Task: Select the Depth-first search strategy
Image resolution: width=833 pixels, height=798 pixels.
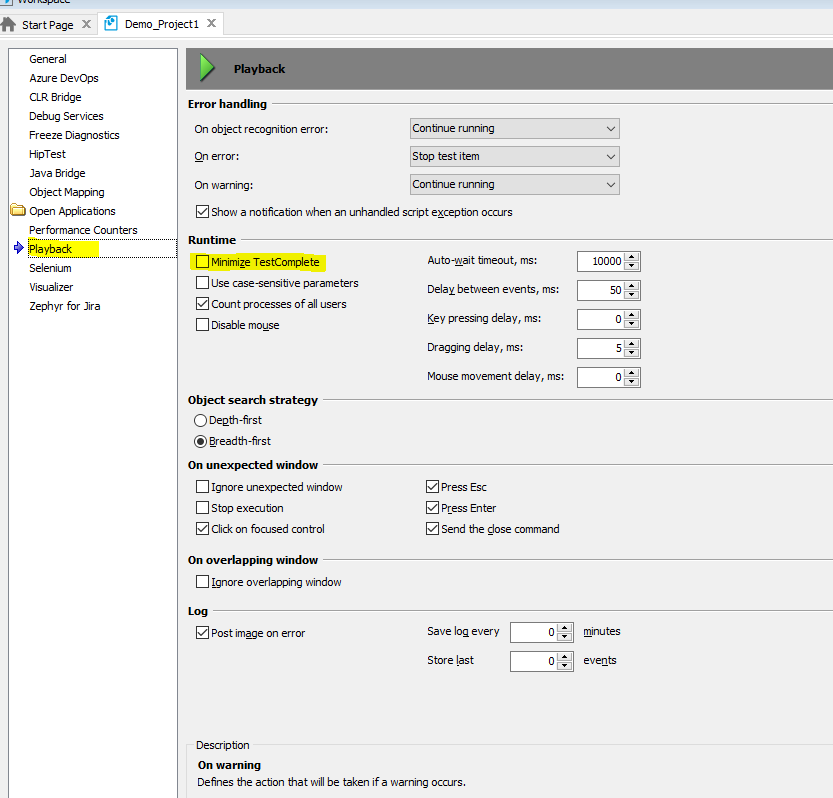Action: (x=201, y=420)
